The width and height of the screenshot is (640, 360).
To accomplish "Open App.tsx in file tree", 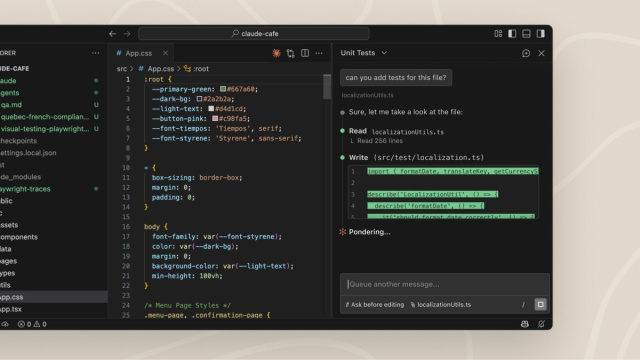I will point(11,309).
